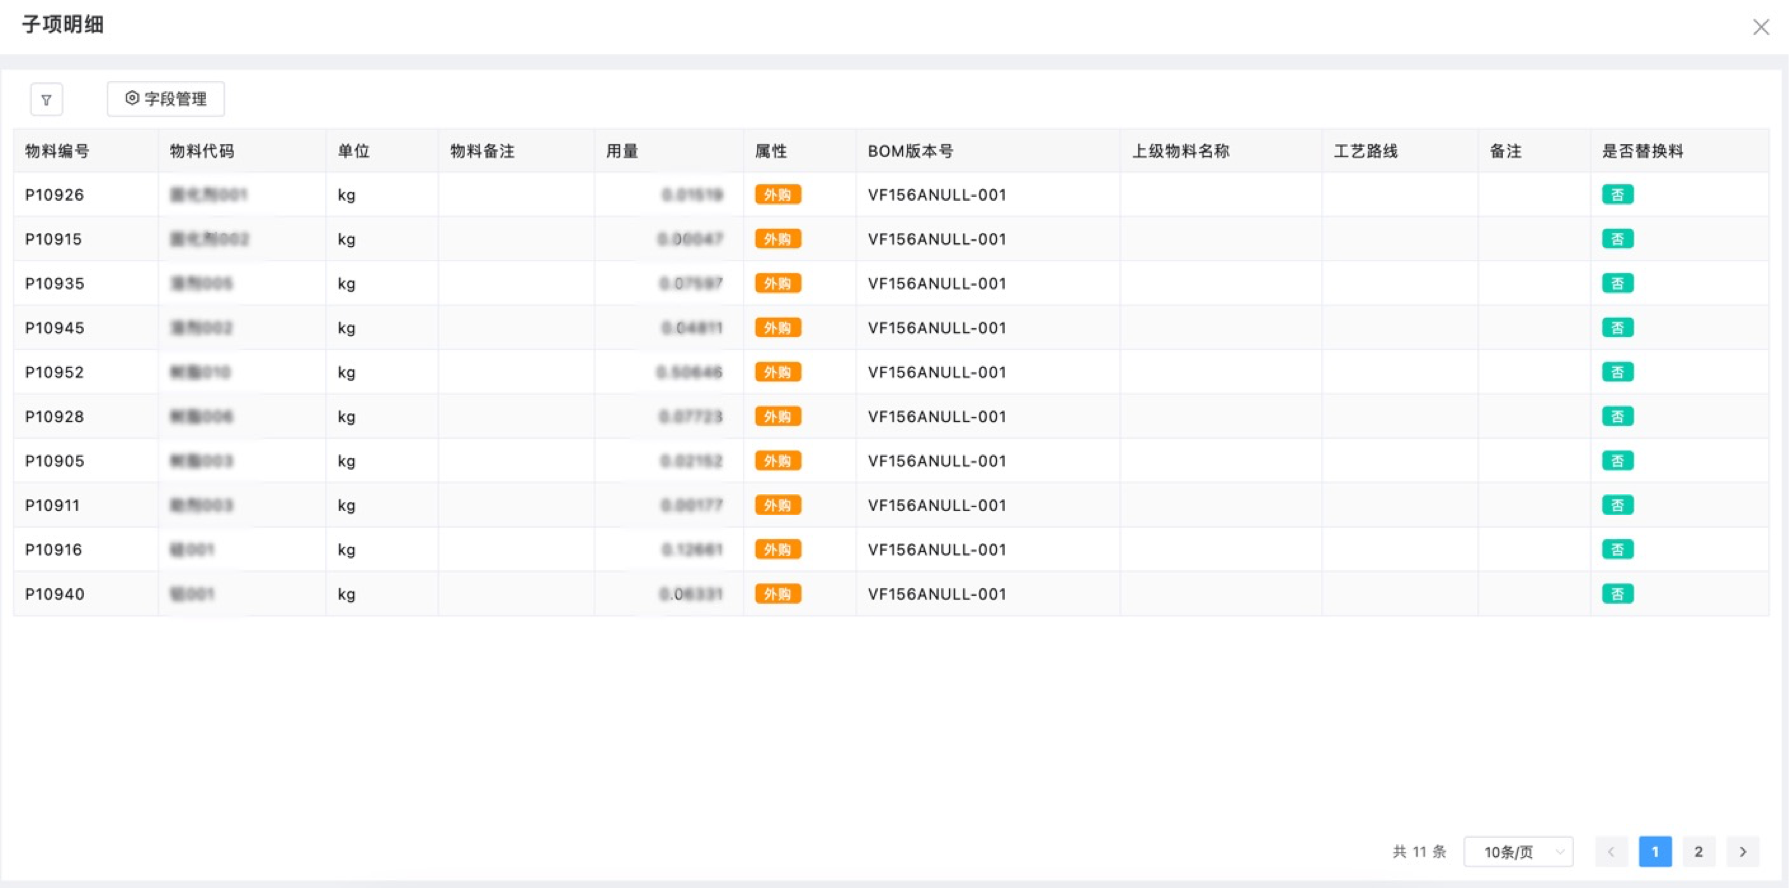Click the 外购 tag in row P10926

pos(777,195)
